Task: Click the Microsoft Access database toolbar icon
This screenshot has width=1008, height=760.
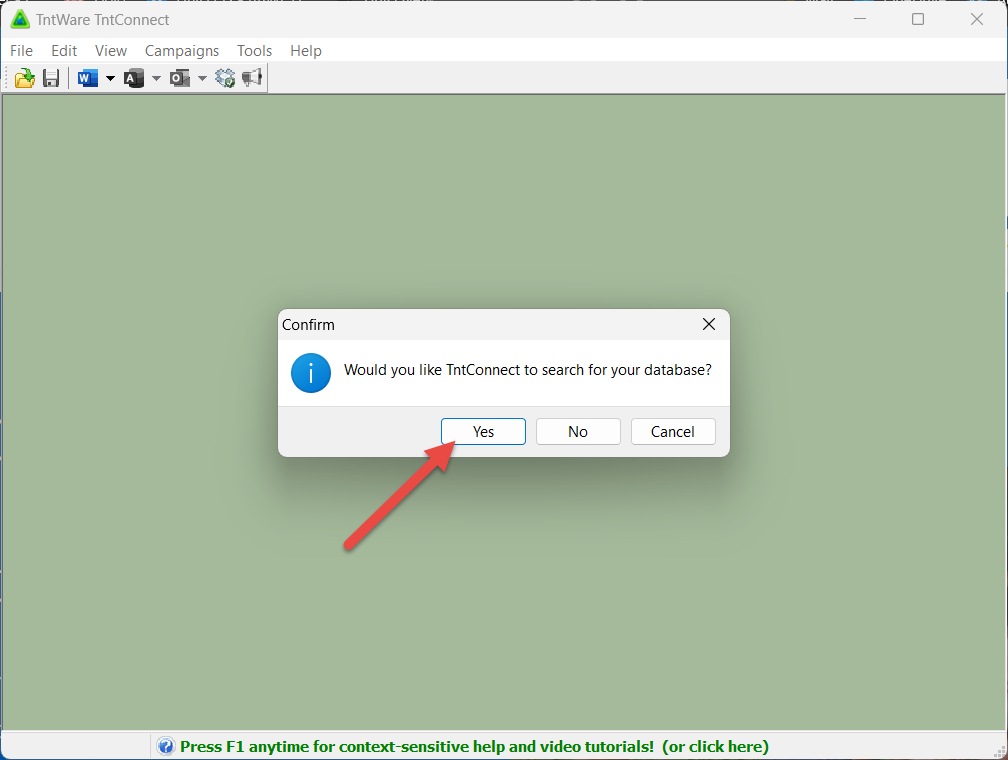Action: click(134, 78)
